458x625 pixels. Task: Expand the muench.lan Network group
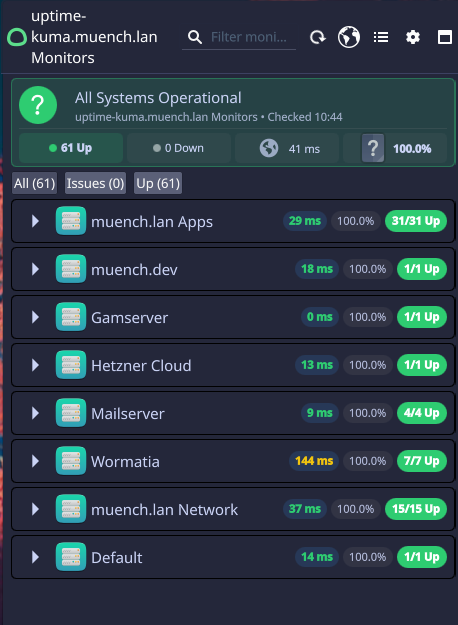35,509
